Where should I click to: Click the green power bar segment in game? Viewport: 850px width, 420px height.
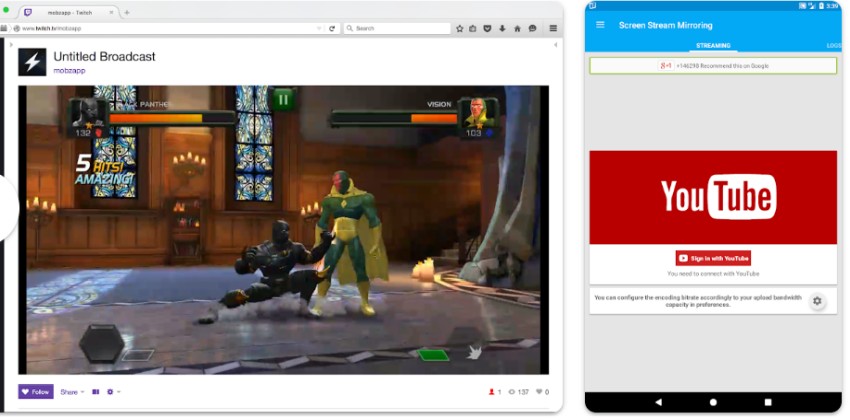click(433, 356)
